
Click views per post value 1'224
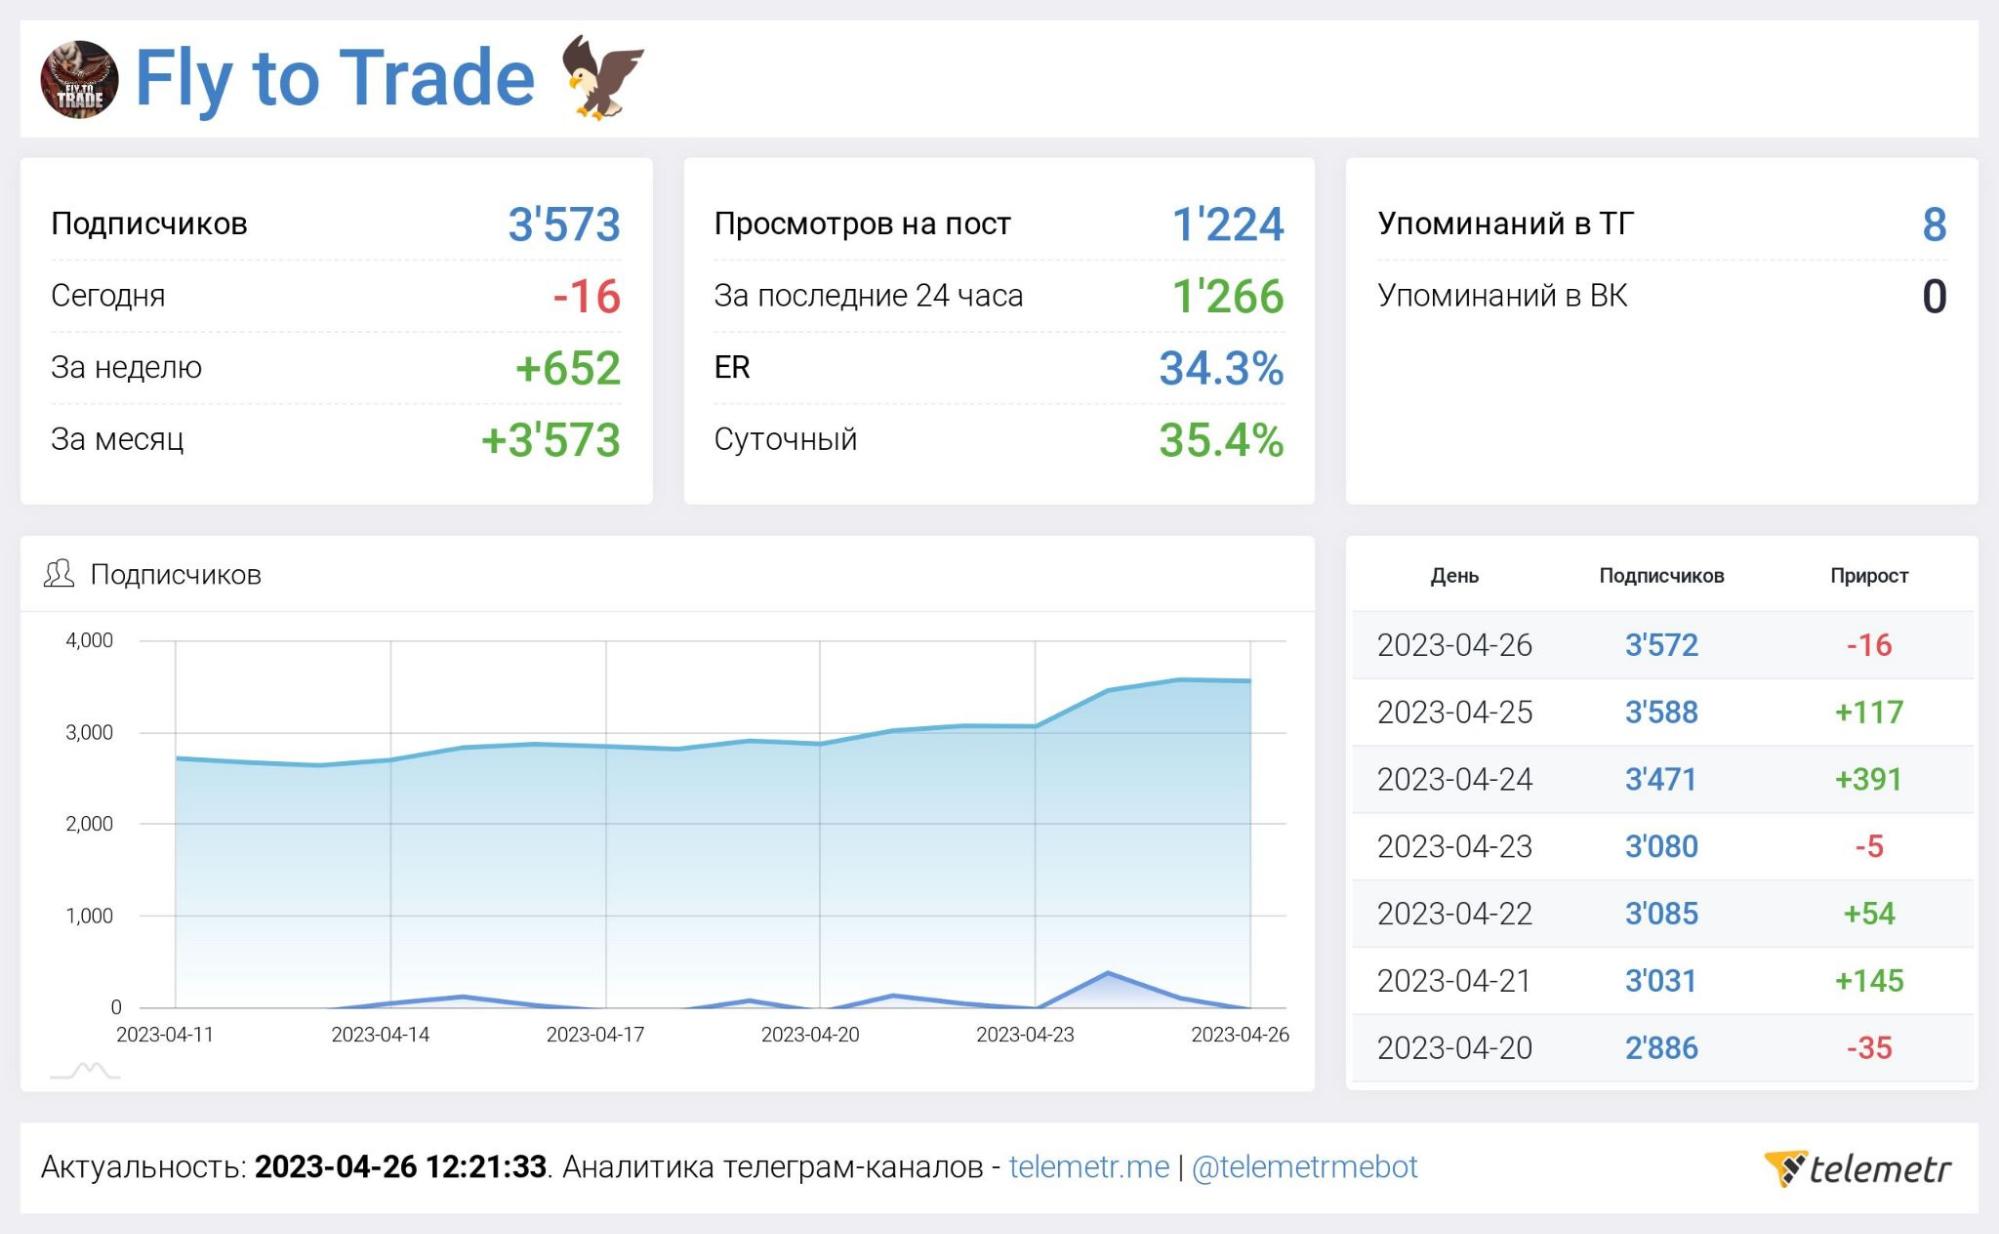point(1228,224)
